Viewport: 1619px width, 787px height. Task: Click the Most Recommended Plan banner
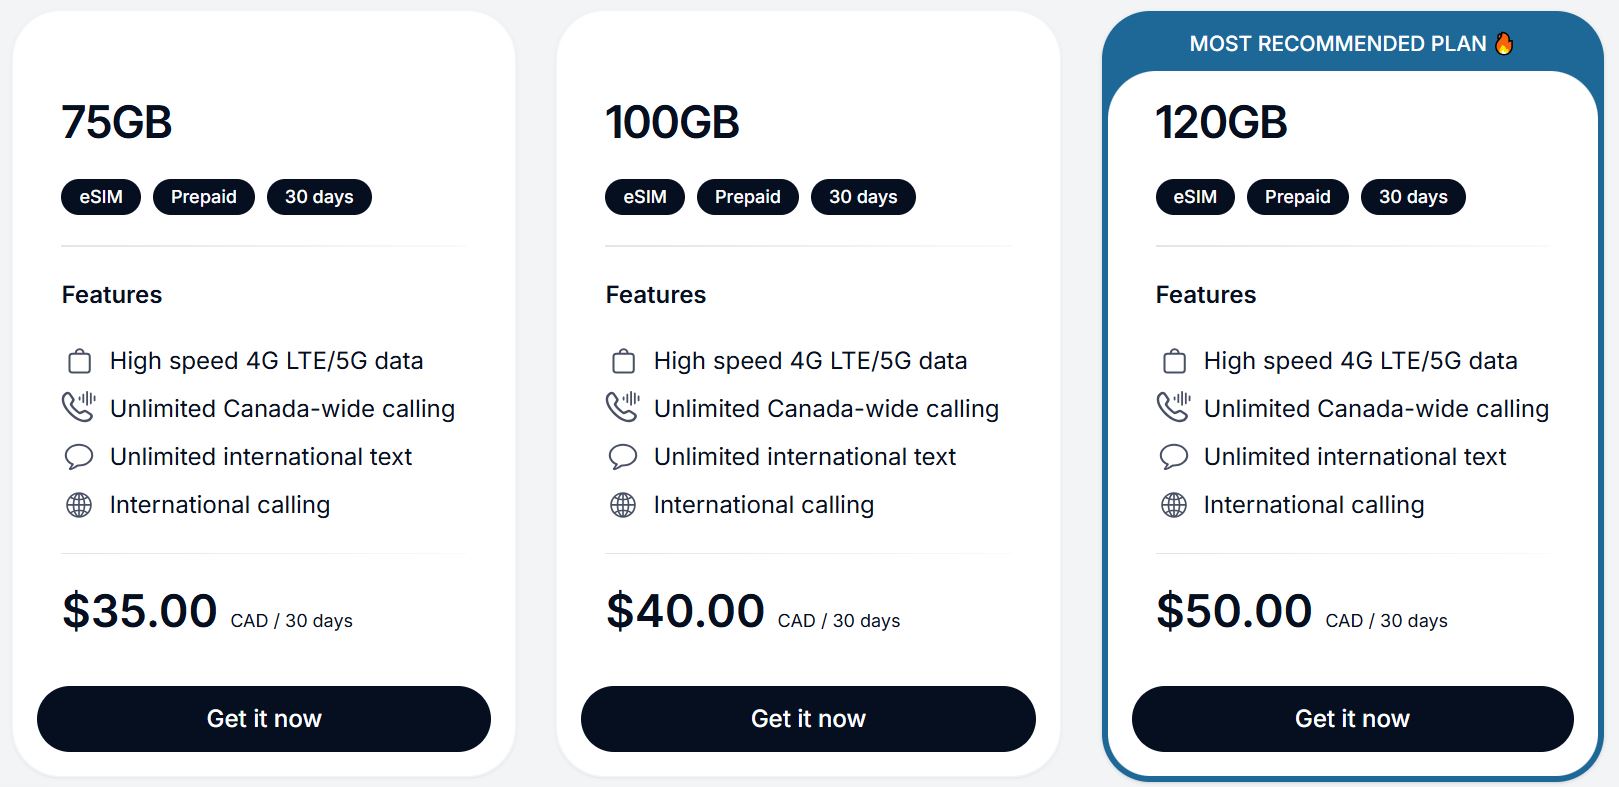coord(1337,44)
